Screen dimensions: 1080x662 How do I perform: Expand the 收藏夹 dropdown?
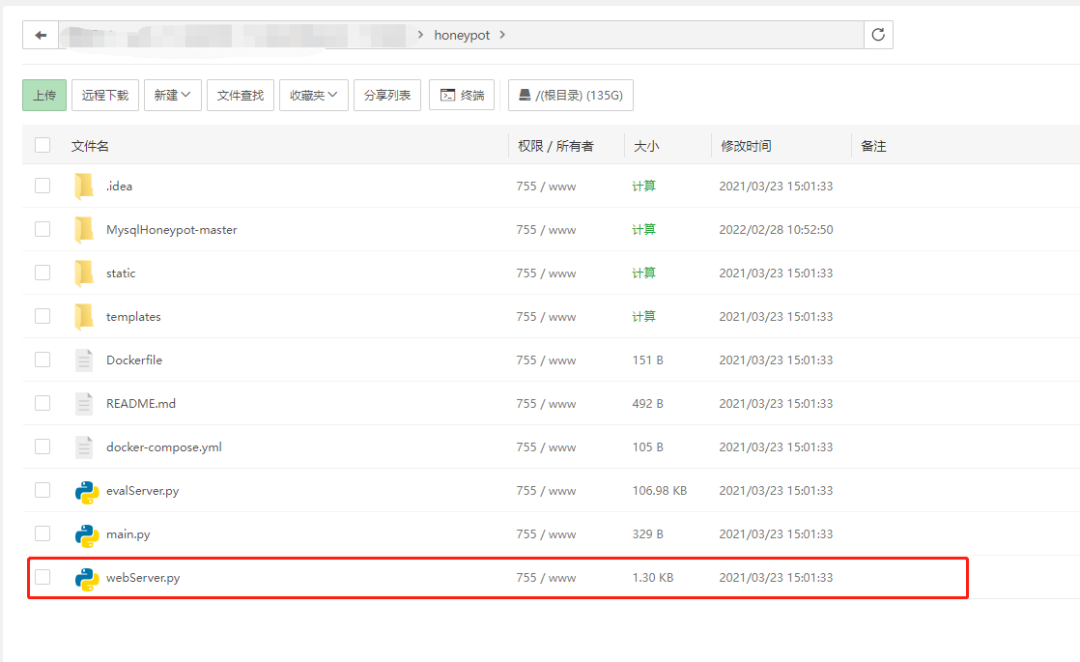click(x=313, y=95)
